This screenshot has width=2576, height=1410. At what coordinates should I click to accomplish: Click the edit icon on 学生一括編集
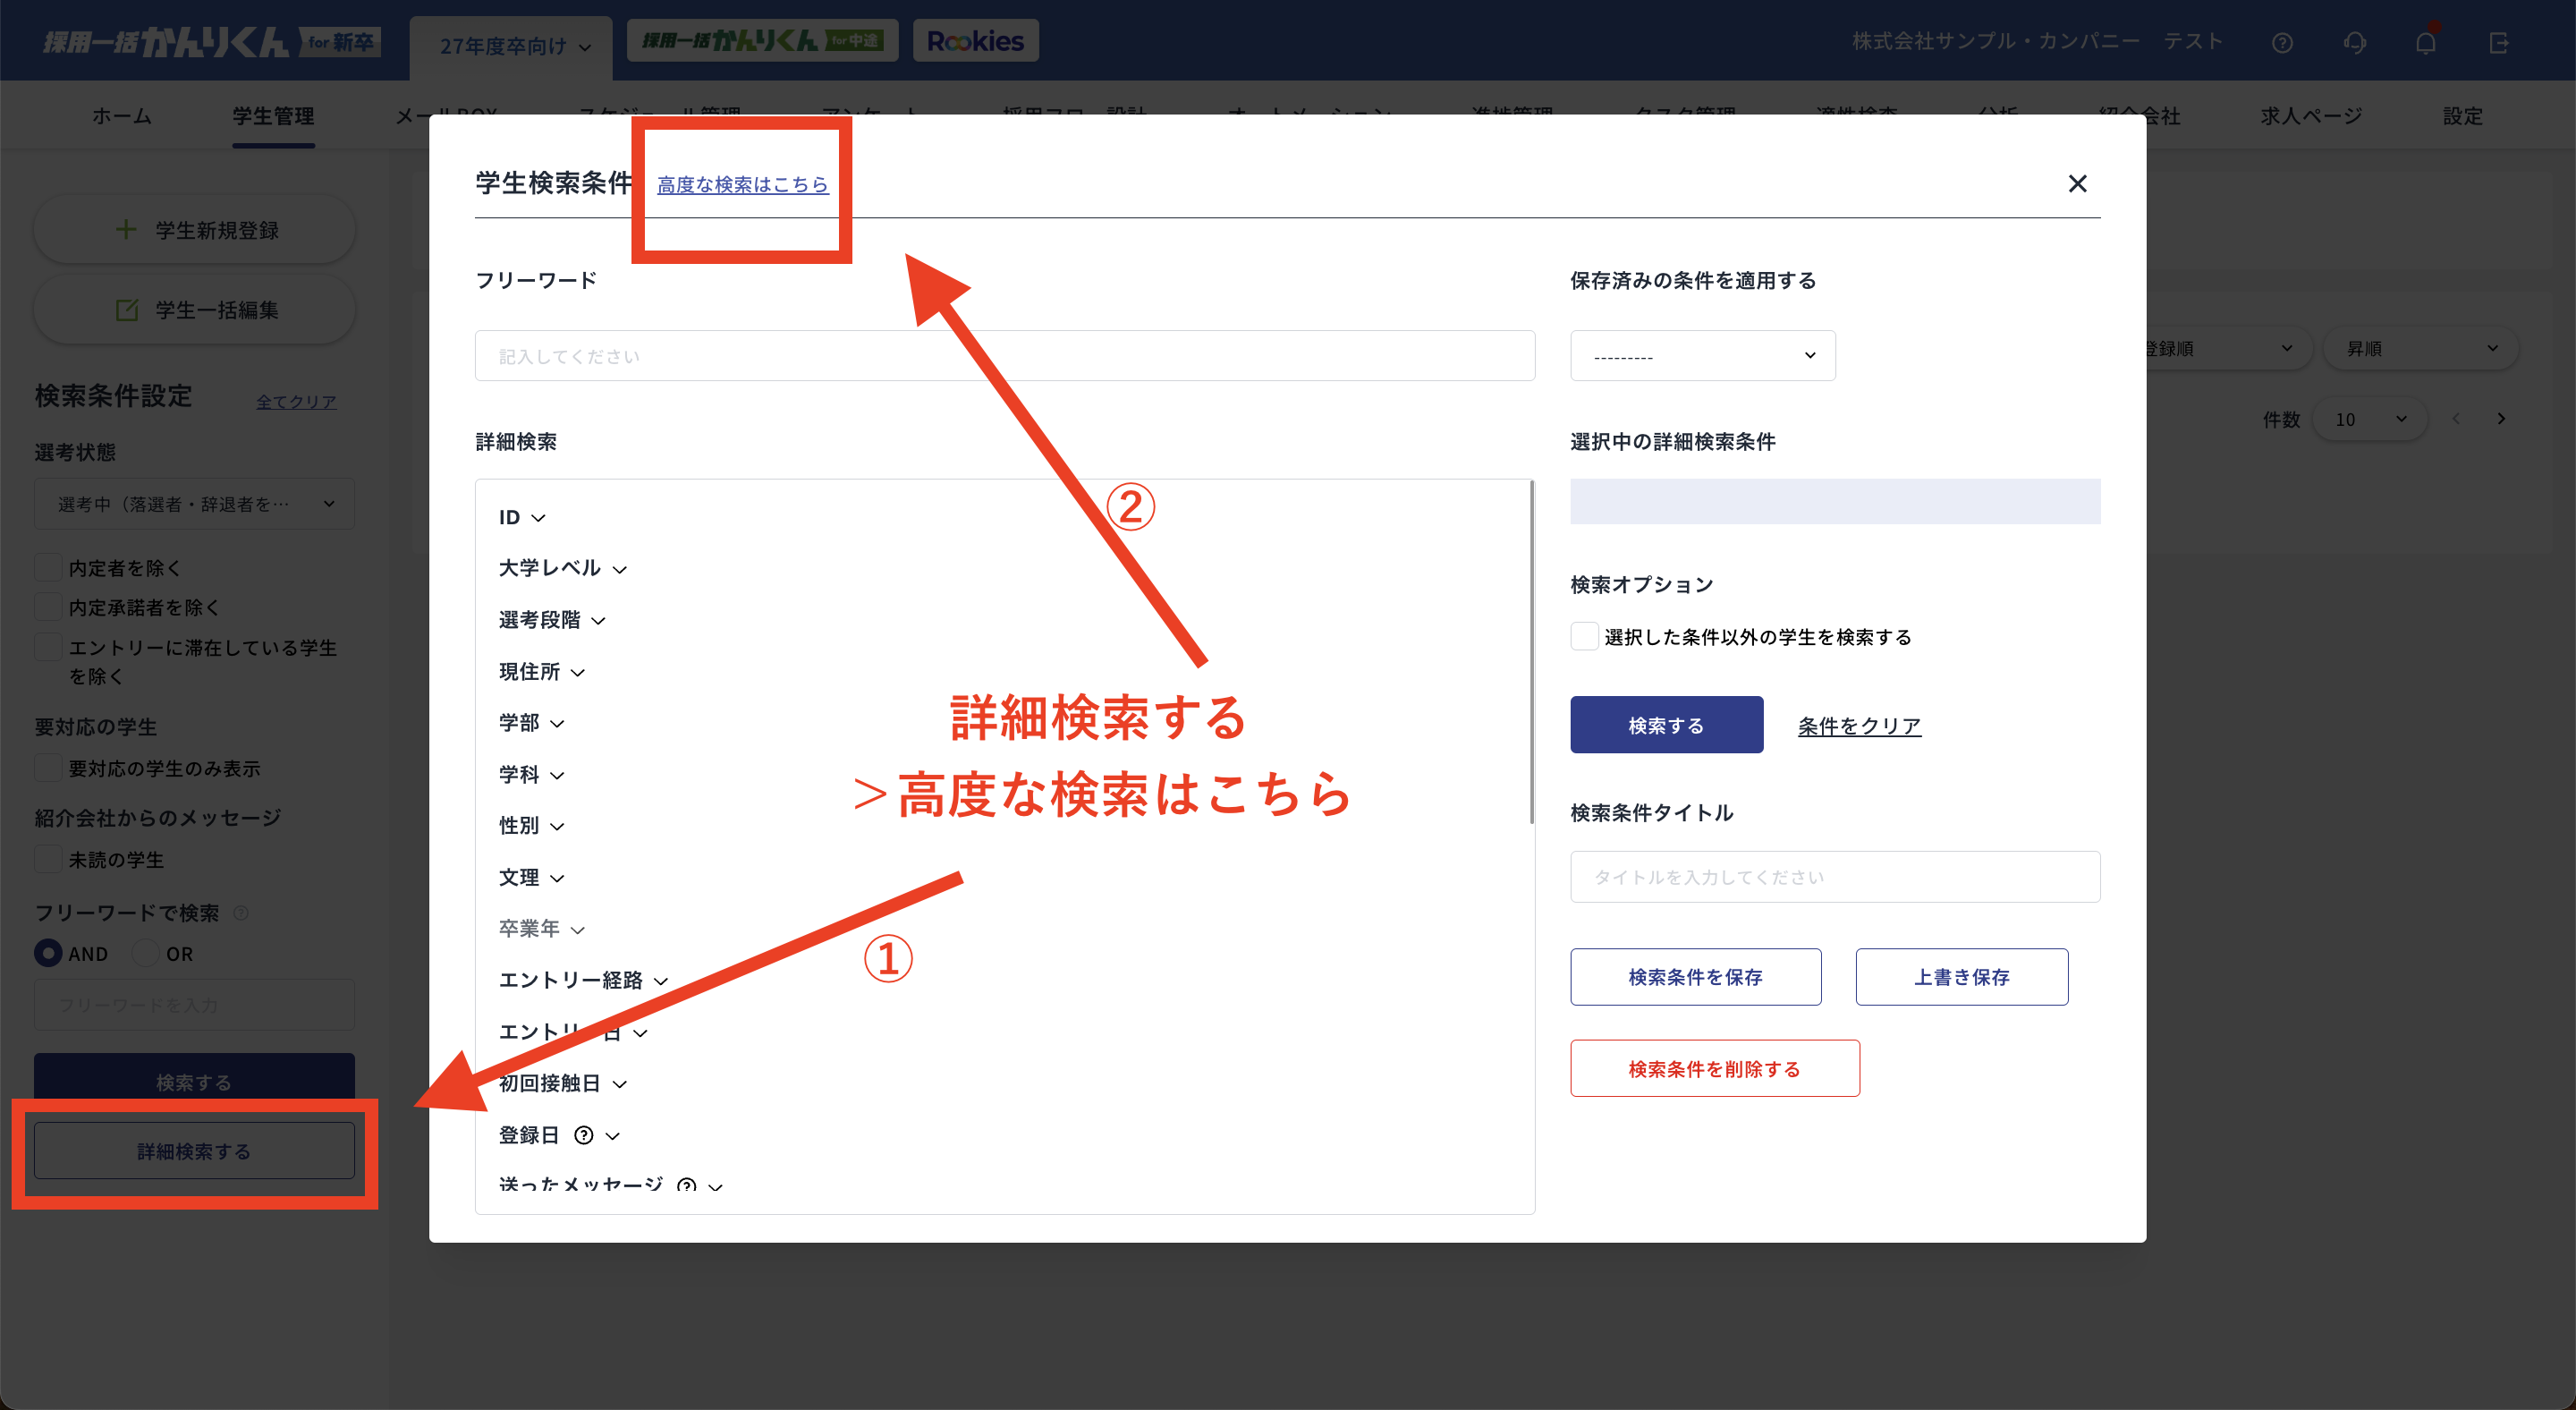[x=127, y=309]
